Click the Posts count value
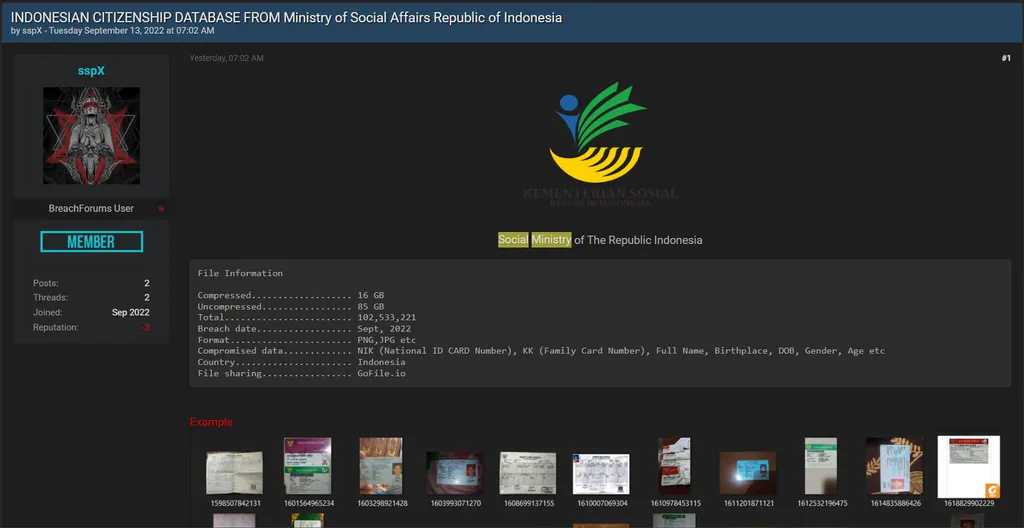The image size is (1024, 528). click(146, 283)
